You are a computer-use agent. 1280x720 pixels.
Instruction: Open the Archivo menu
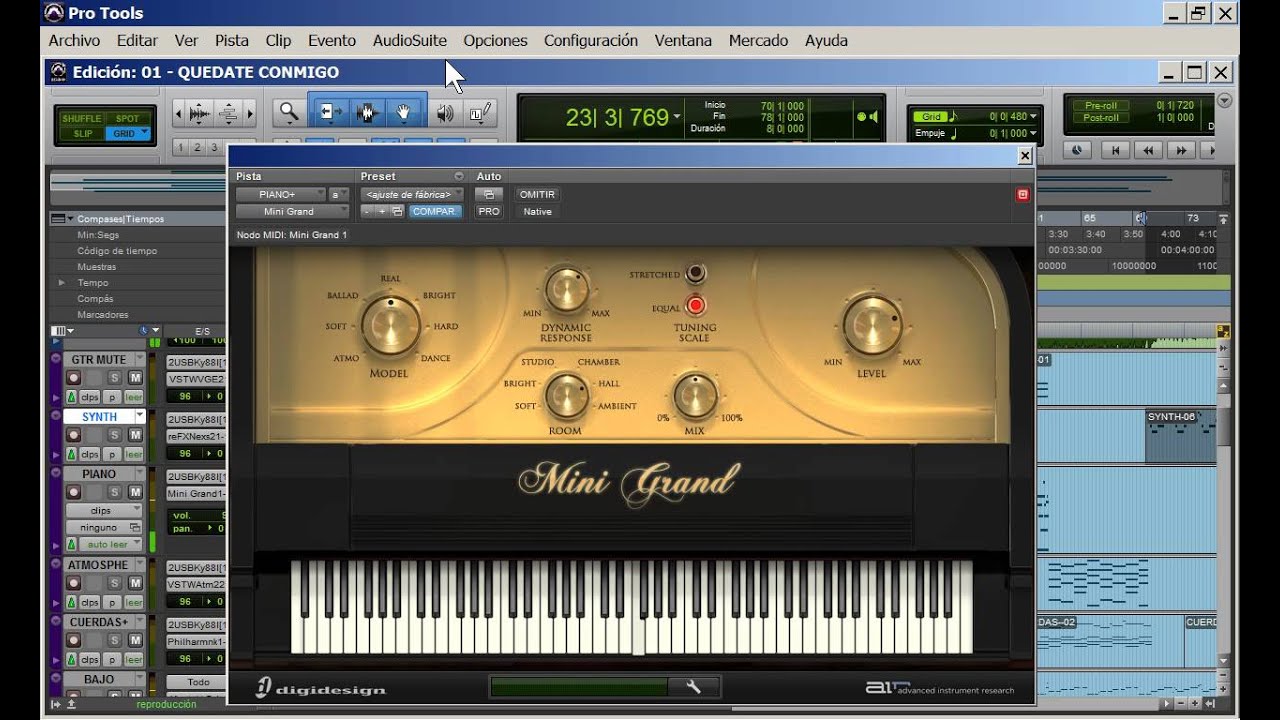(74, 41)
